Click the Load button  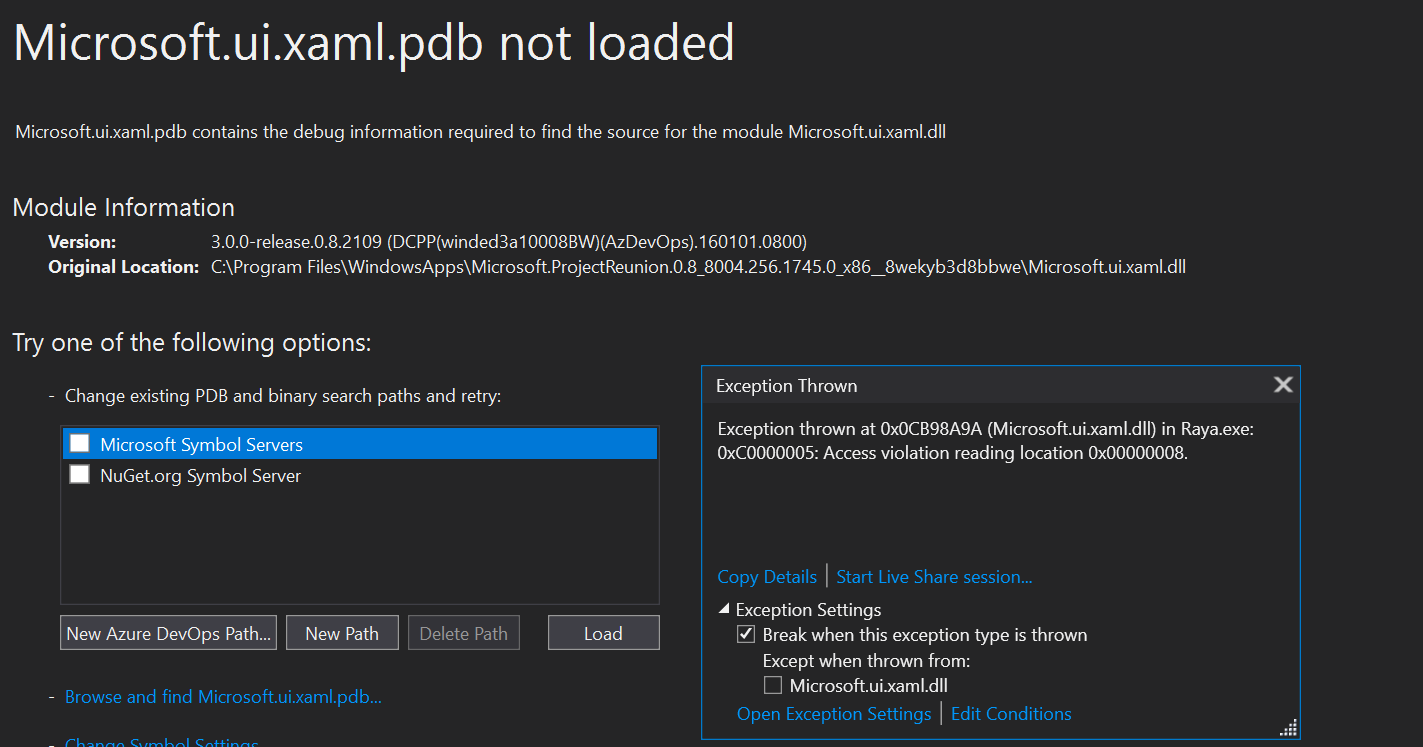(x=603, y=633)
